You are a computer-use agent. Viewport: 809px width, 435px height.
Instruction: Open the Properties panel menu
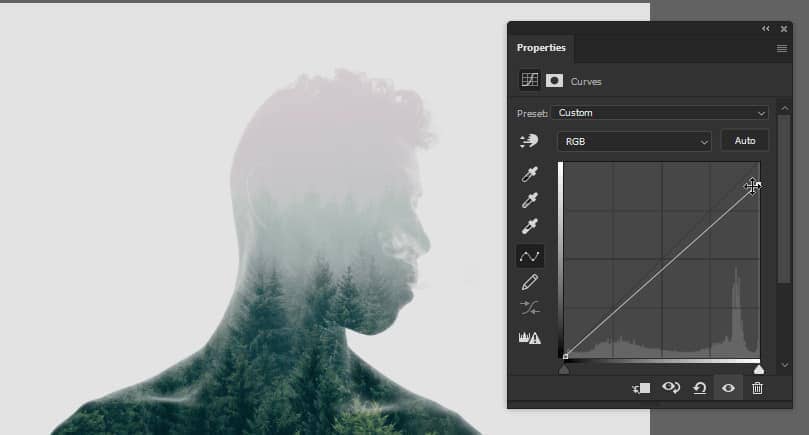(782, 49)
